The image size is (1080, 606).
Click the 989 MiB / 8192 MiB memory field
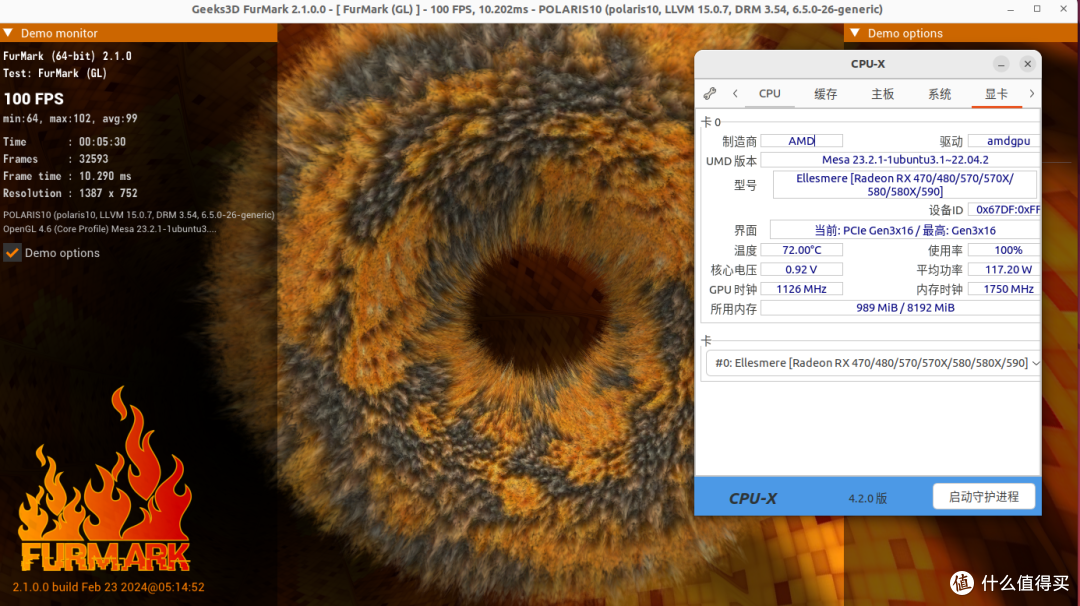900,308
